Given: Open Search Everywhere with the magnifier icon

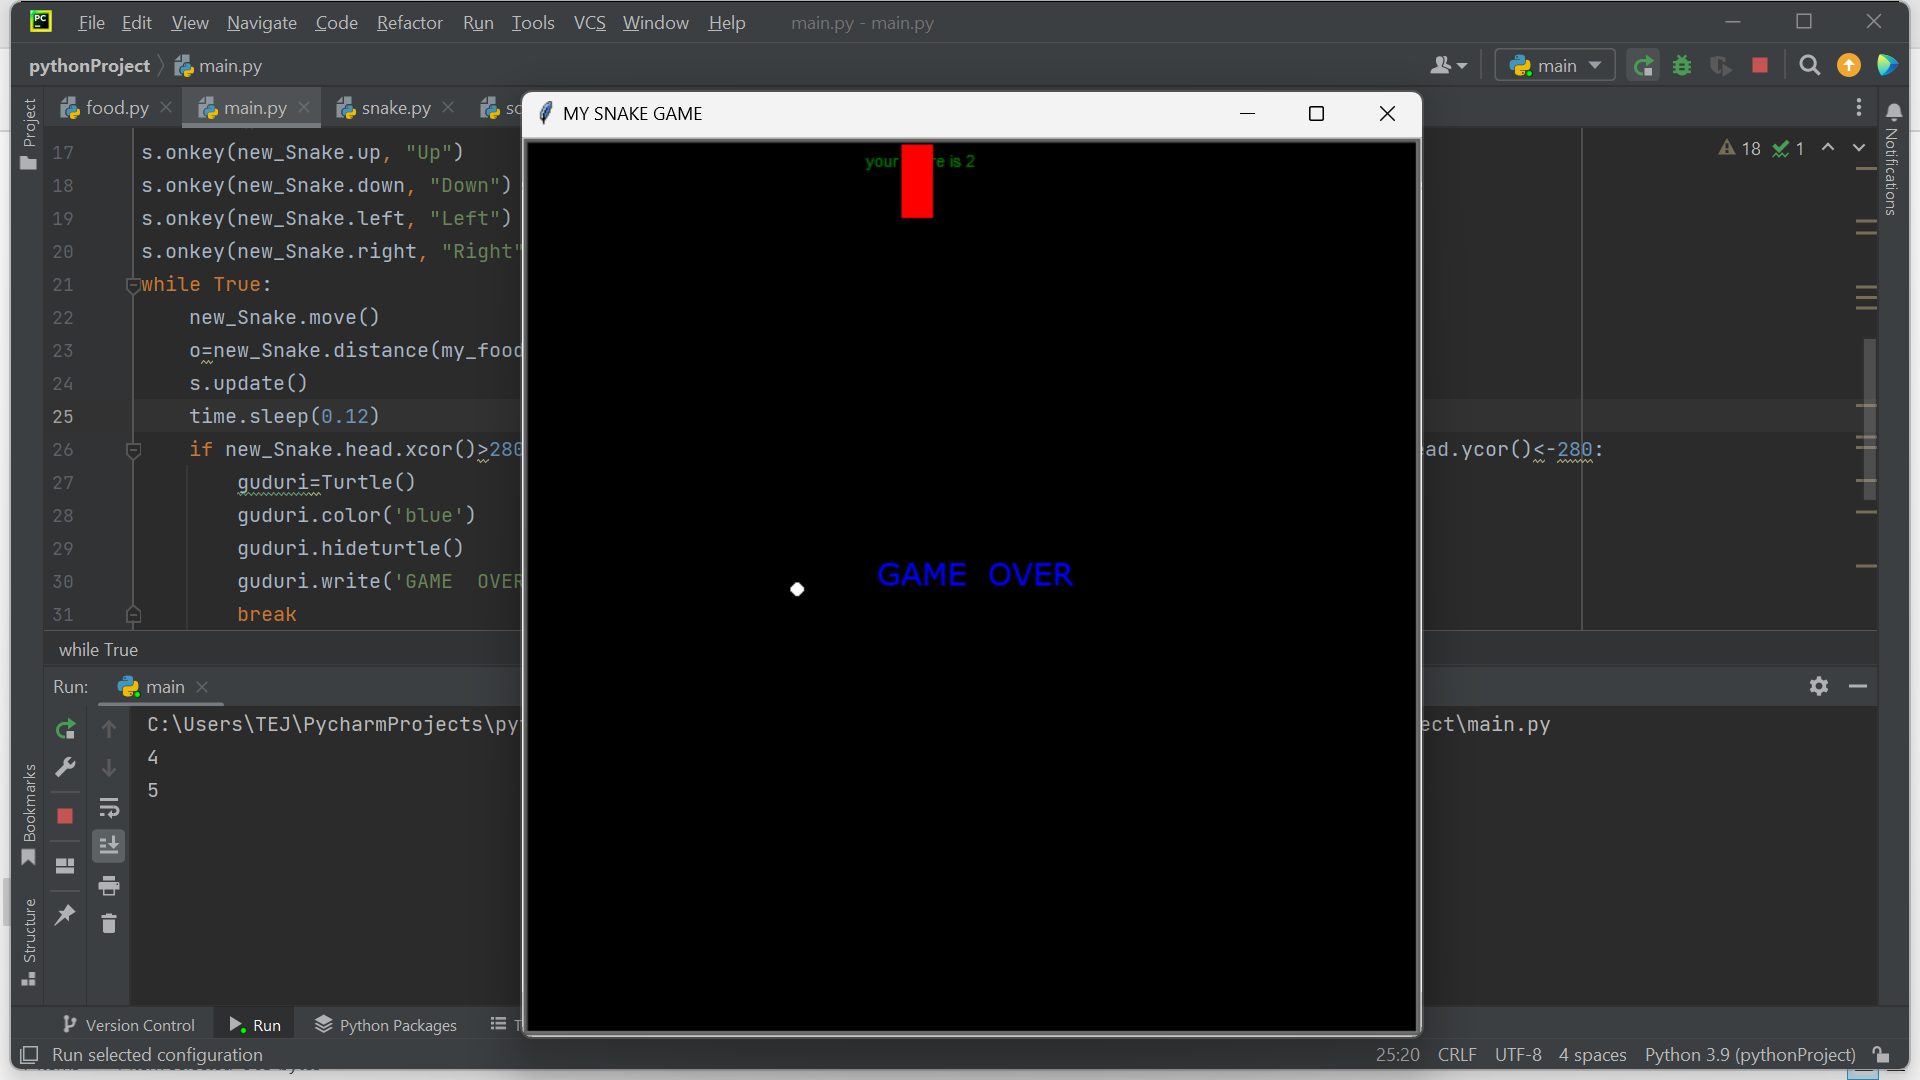Looking at the screenshot, I should pyautogui.click(x=1809, y=66).
